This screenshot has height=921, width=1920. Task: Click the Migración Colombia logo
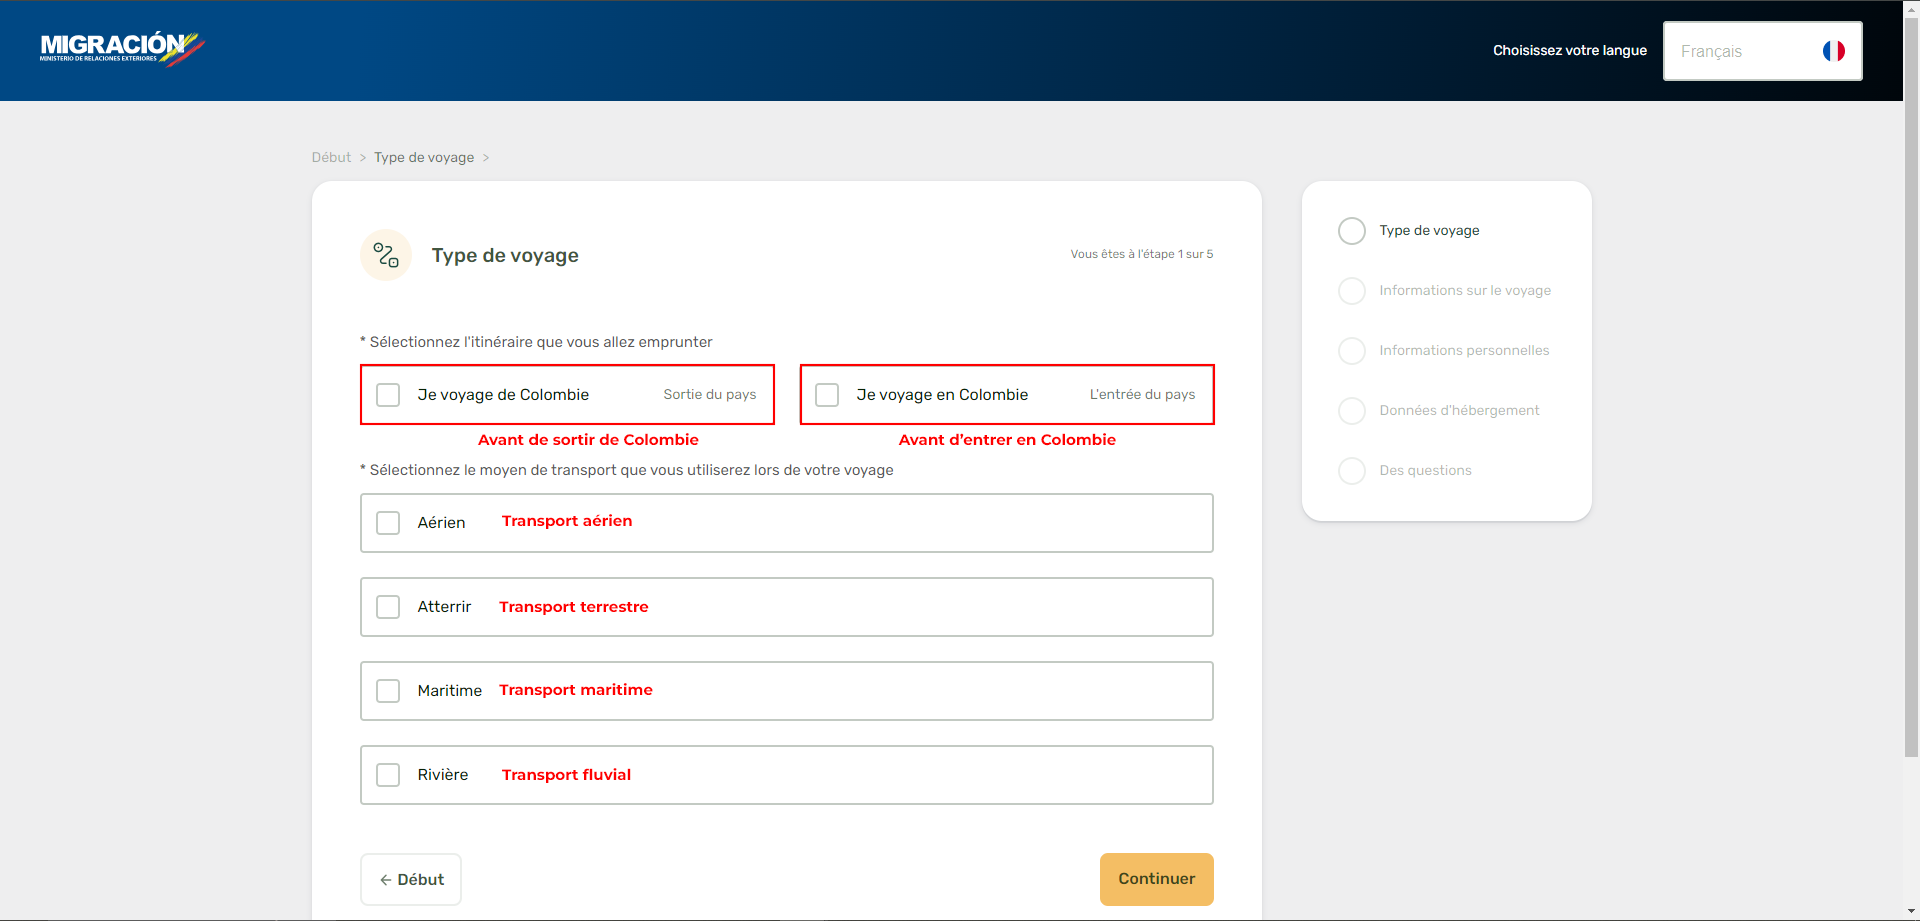click(x=121, y=48)
